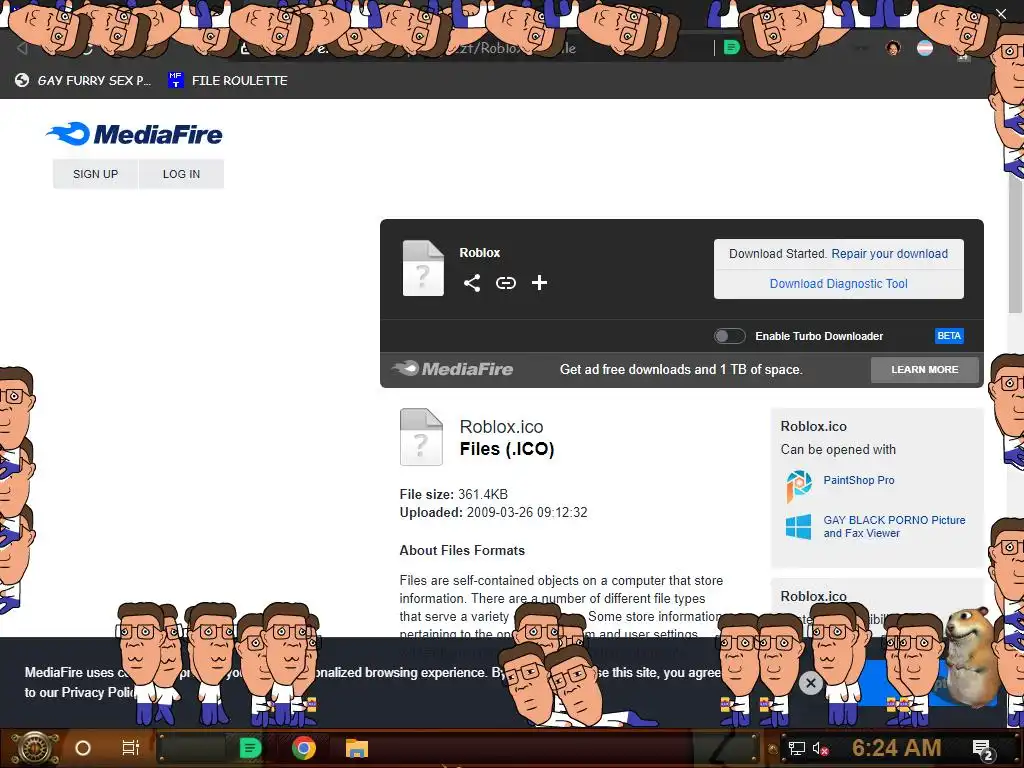
Task: Open the Repair your download link
Action: click(x=889, y=253)
